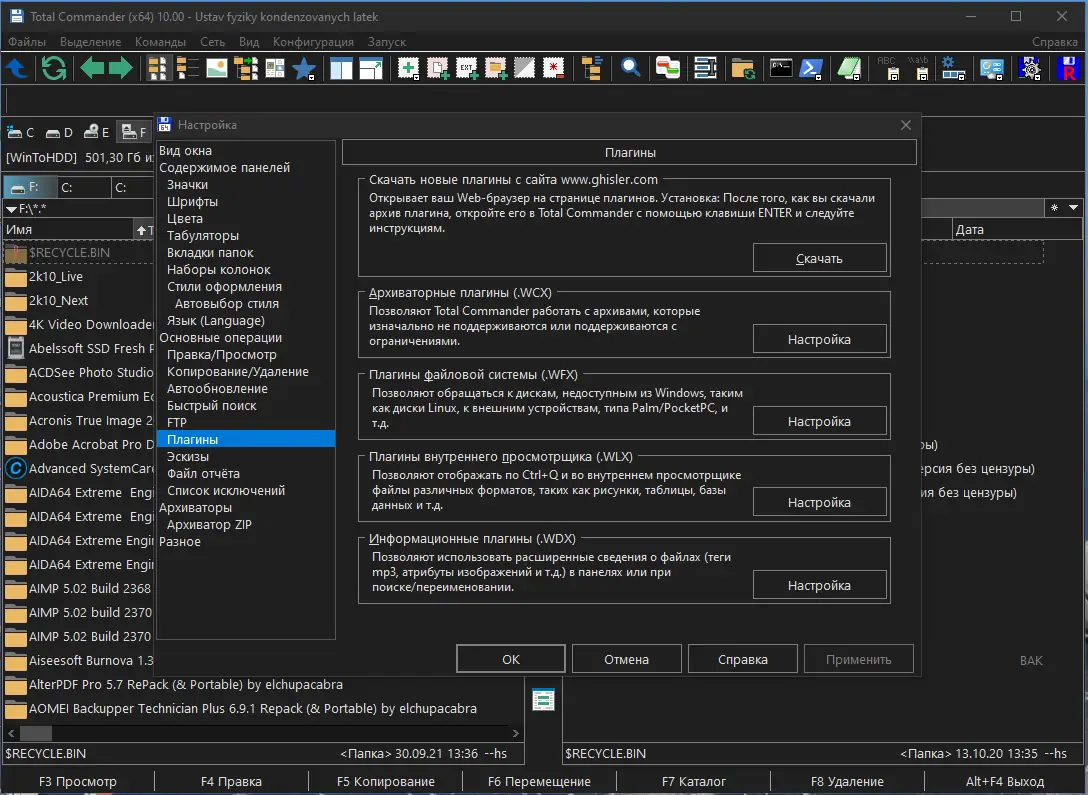1088x795 pixels.
Task: Select drive E button
Action: coord(96,132)
